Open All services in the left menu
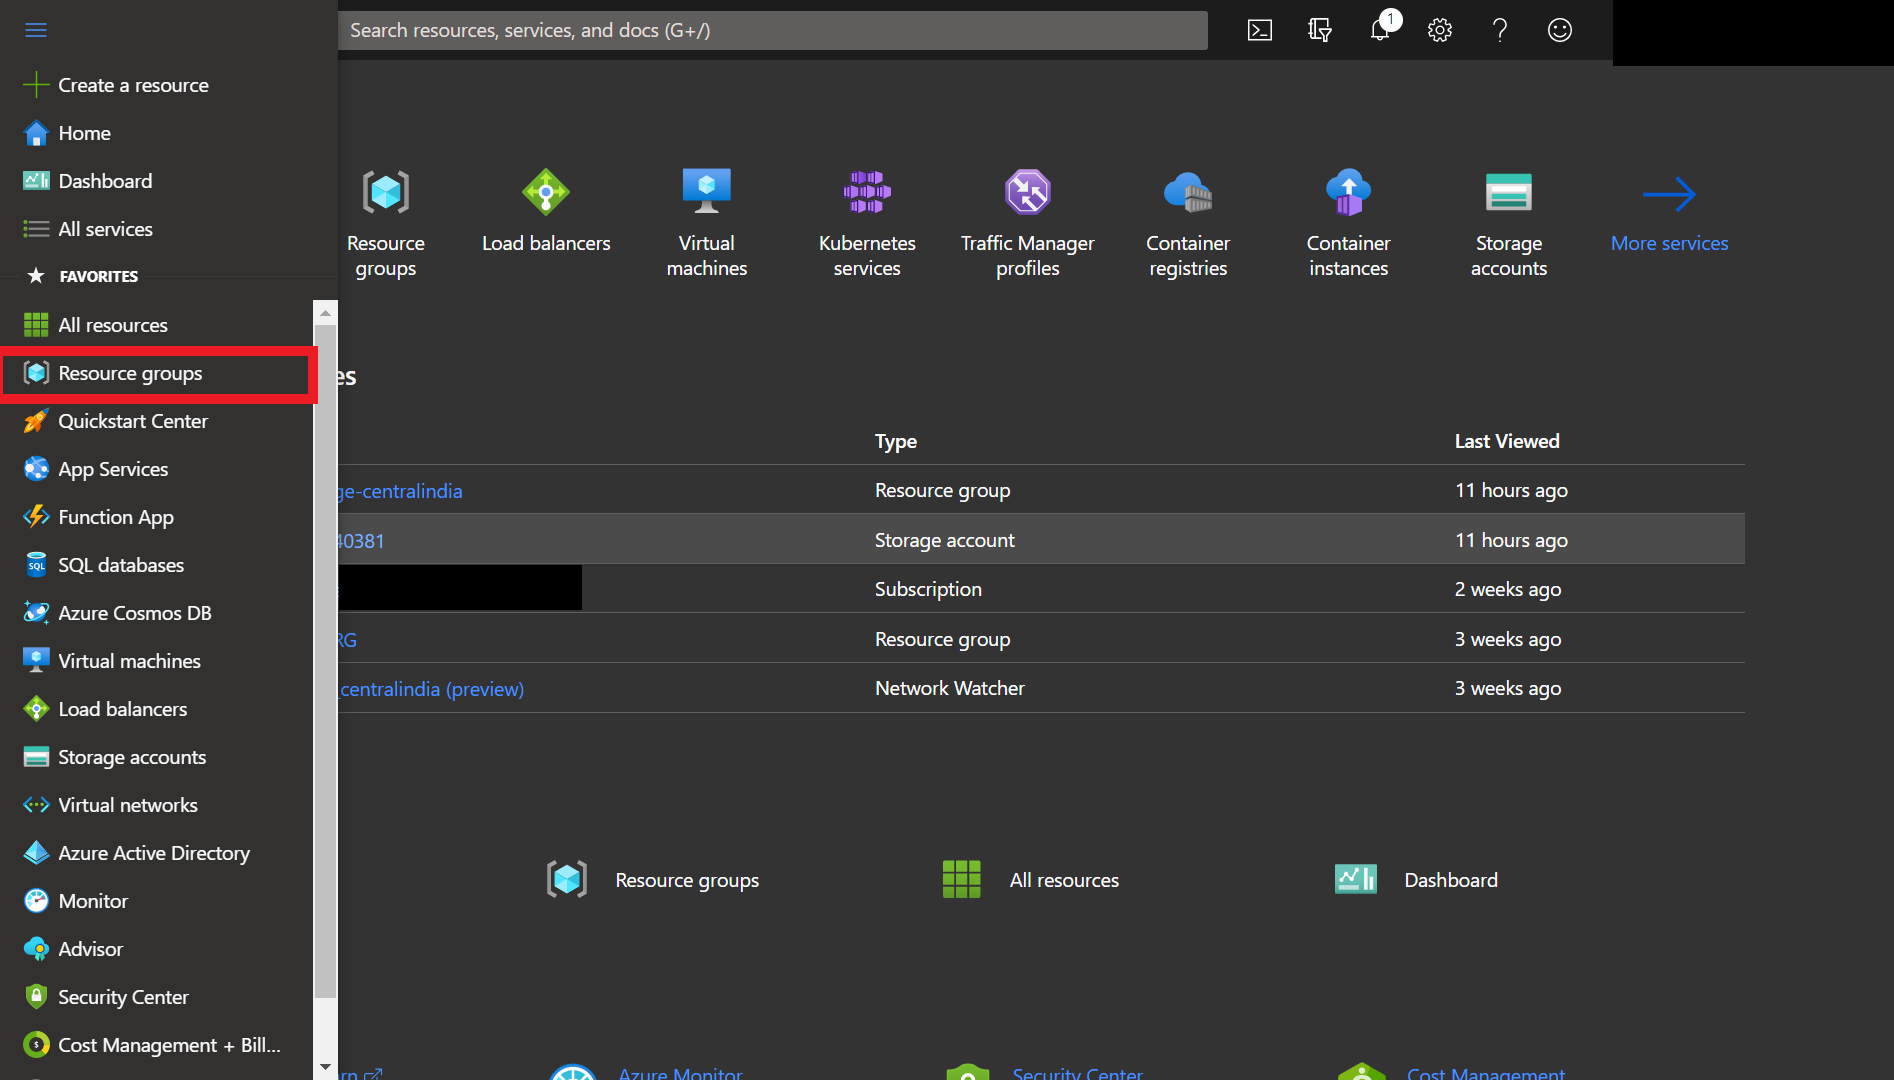The height and width of the screenshot is (1080, 1894). (105, 229)
